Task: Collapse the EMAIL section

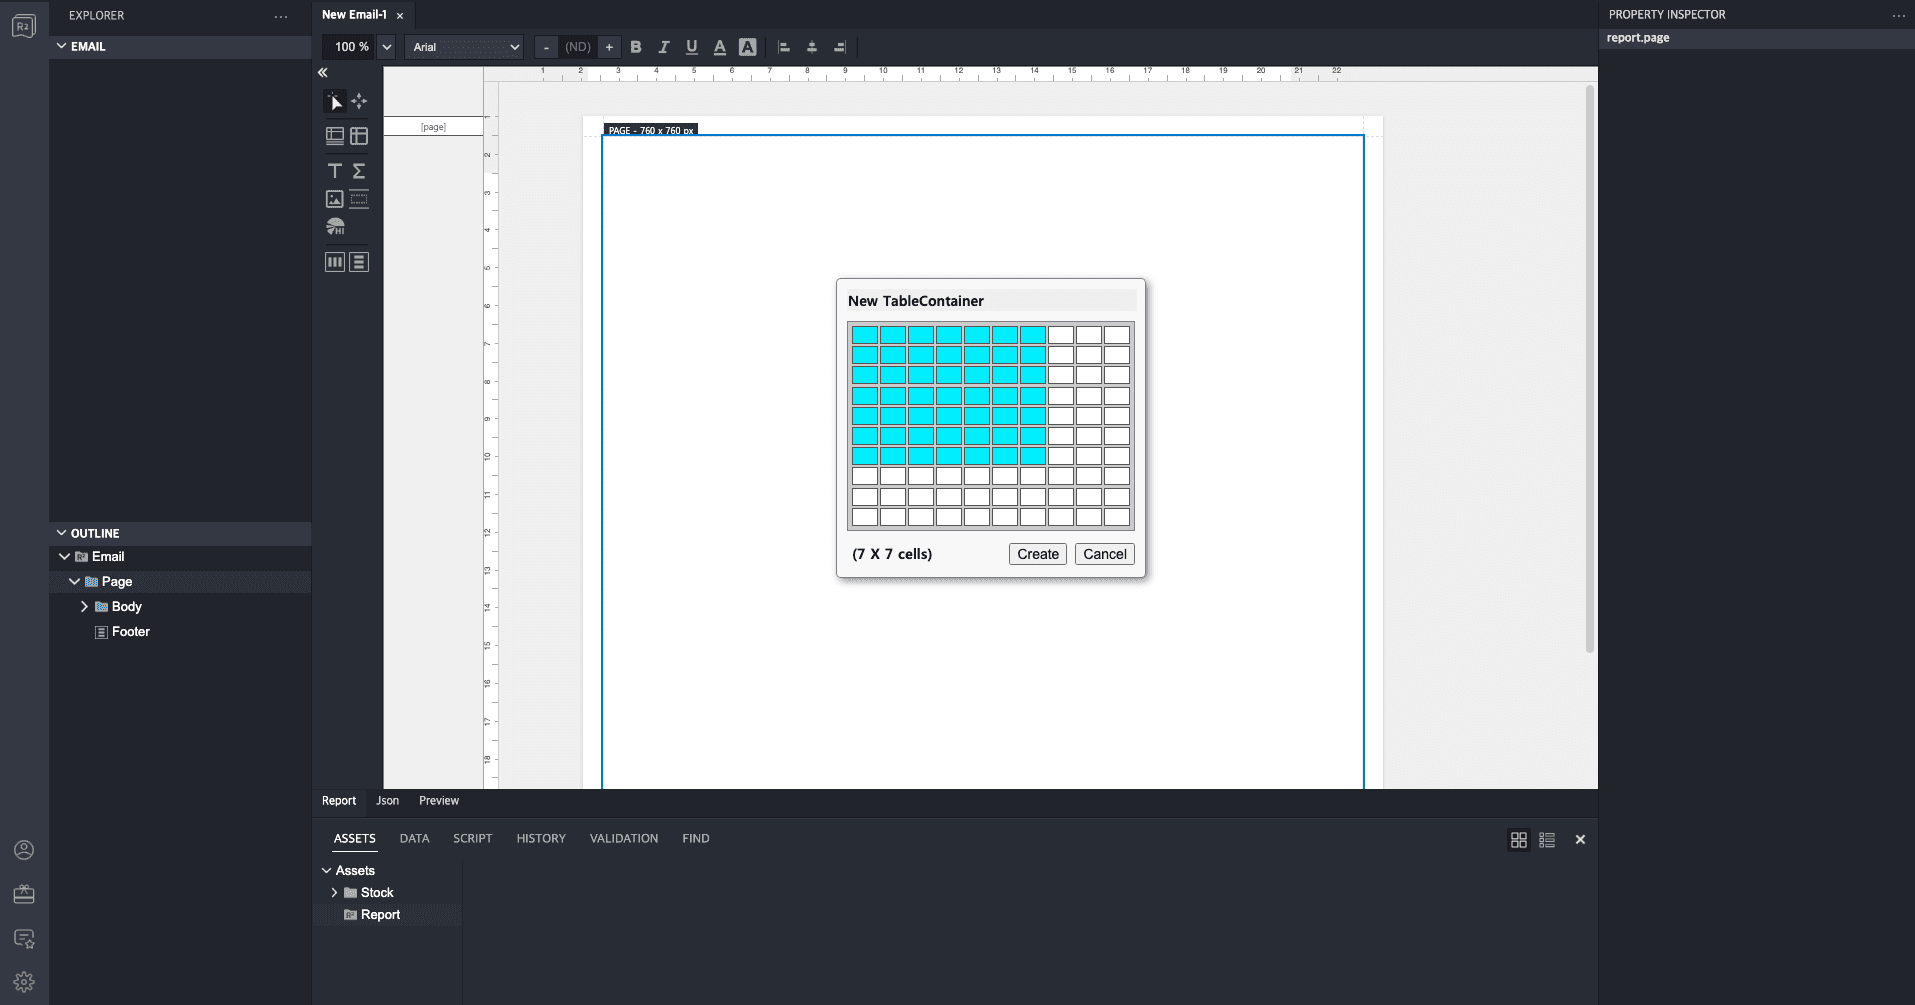Action: click(62, 46)
